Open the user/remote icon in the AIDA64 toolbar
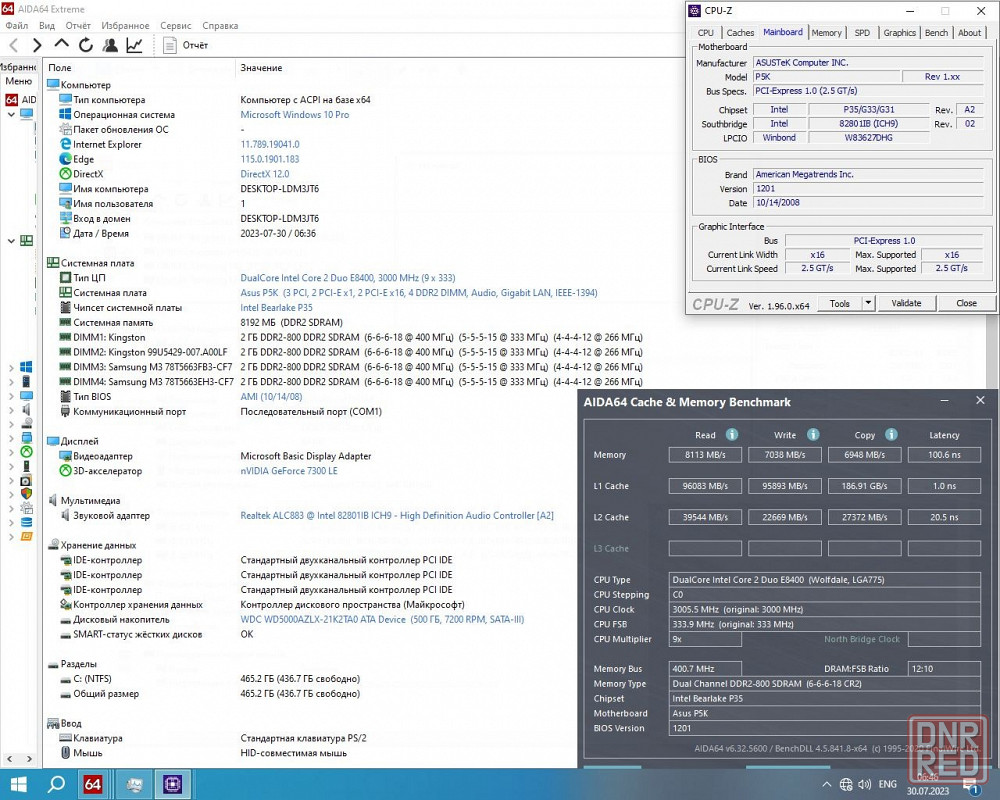1000x800 pixels. pos(110,45)
